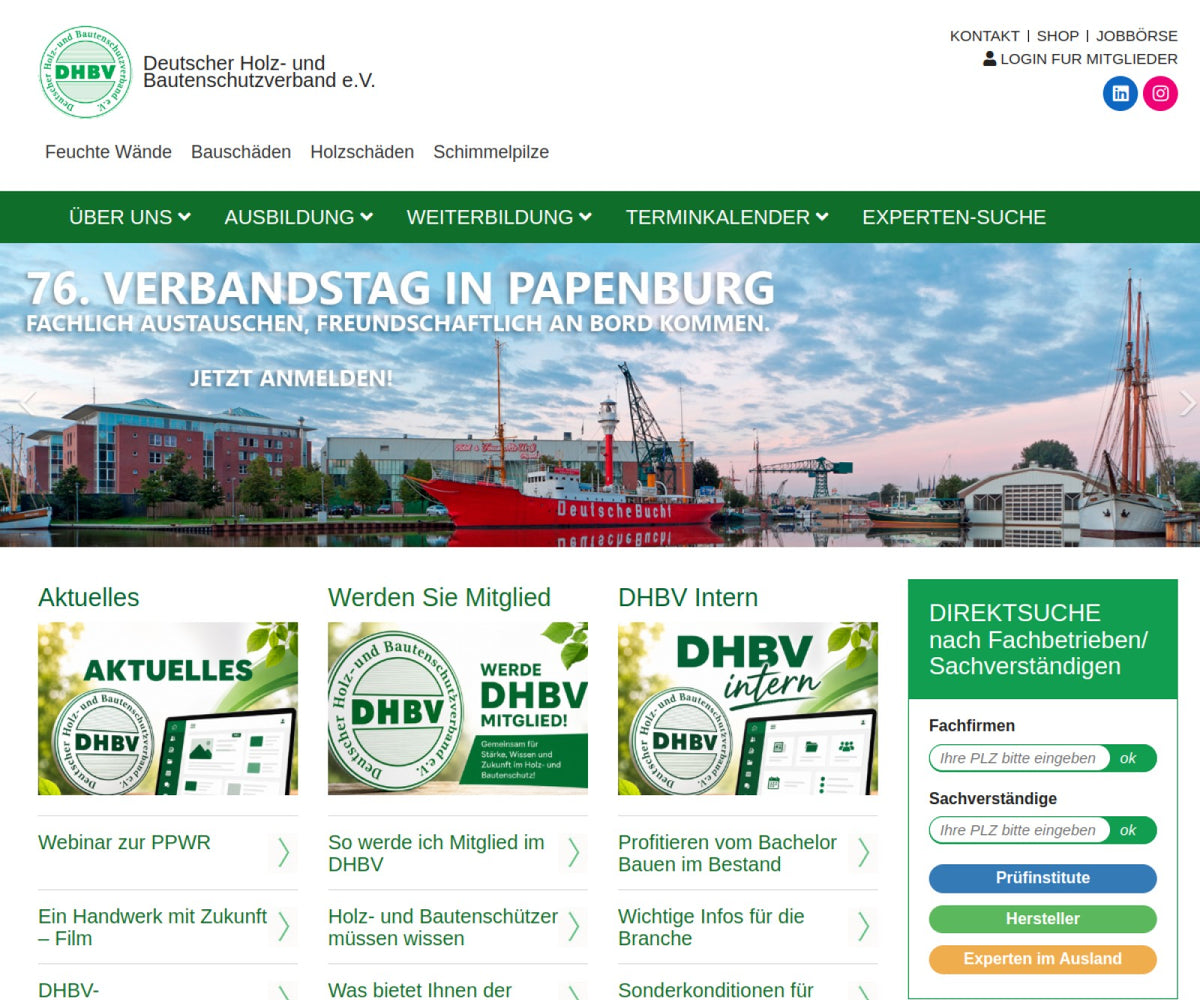Click arrow beside Holz- und Bautenschützer müssen wissen

point(573,926)
